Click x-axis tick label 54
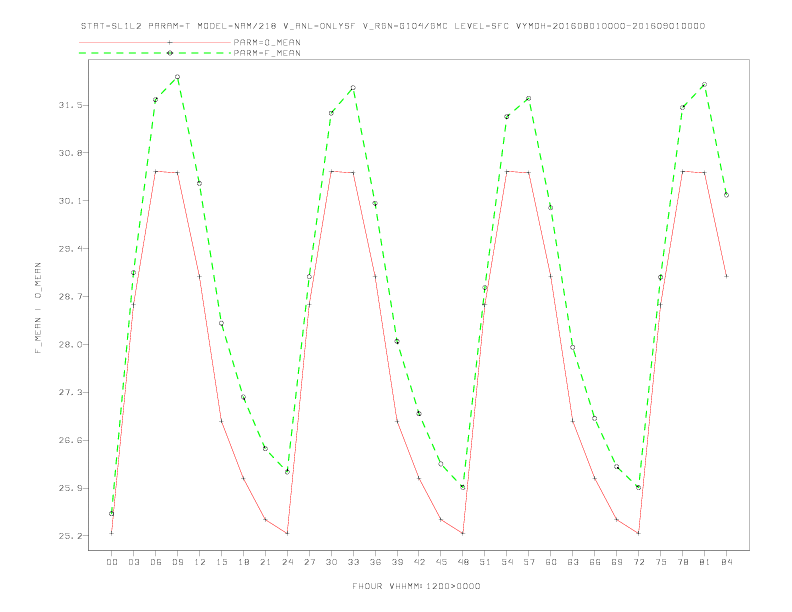792x612 pixels. [507, 562]
